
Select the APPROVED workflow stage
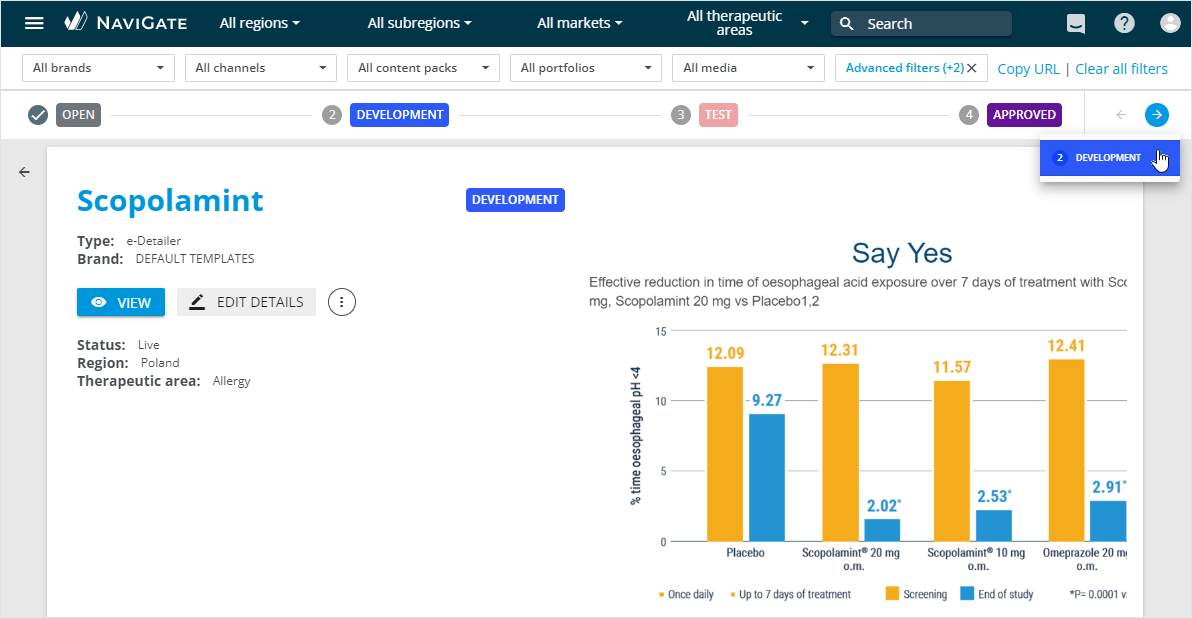(x=1024, y=115)
